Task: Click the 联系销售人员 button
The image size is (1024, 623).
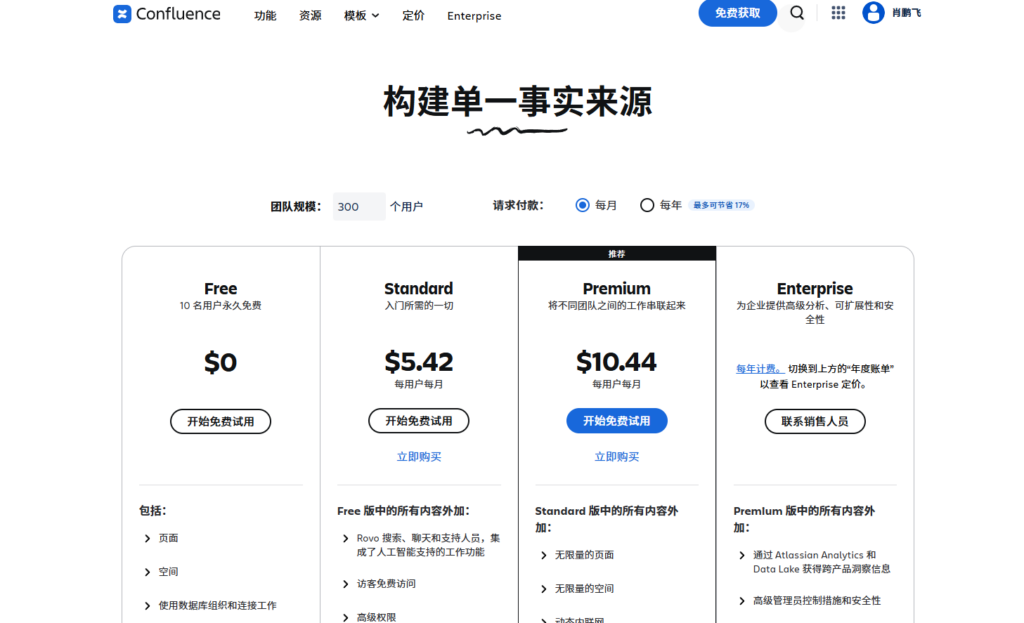Action: coord(815,421)
